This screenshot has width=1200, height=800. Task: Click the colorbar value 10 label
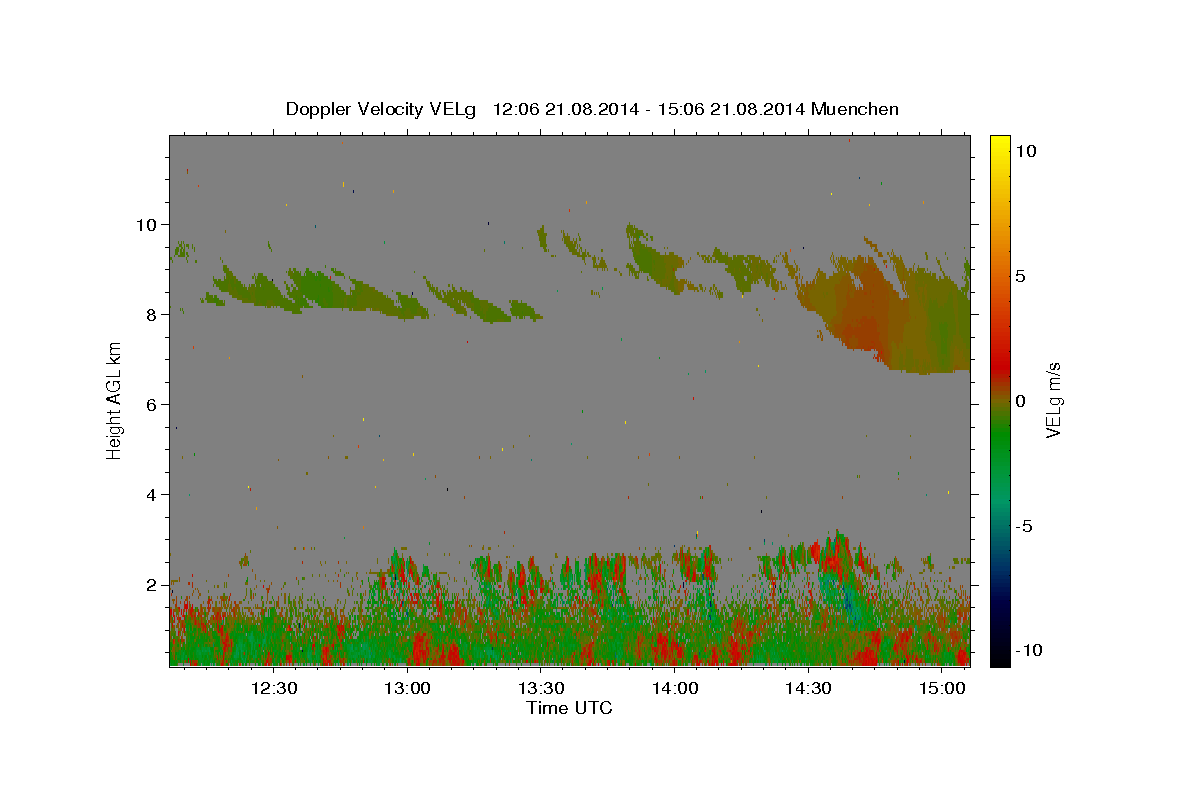point(1025,150)
